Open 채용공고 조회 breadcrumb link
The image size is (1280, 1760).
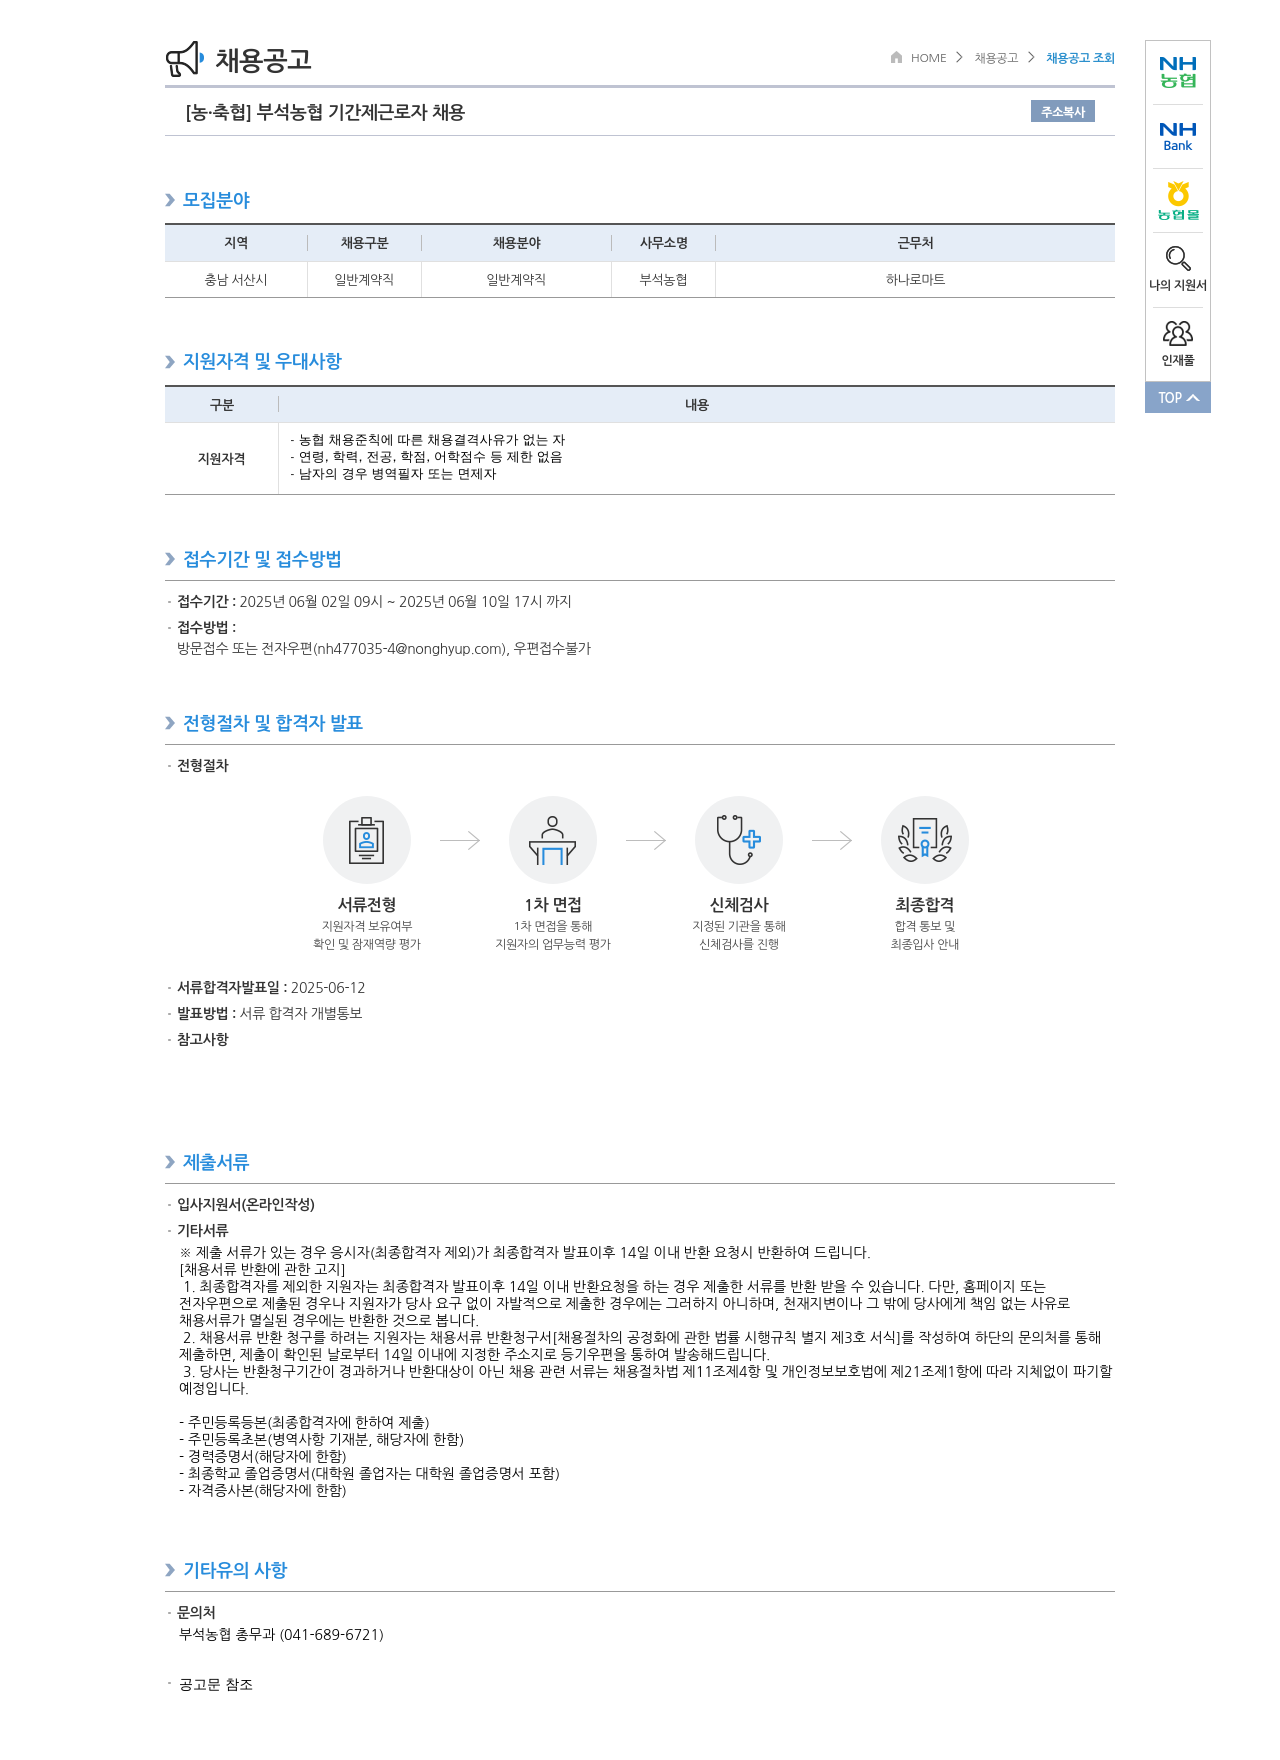pos(1080,58)
